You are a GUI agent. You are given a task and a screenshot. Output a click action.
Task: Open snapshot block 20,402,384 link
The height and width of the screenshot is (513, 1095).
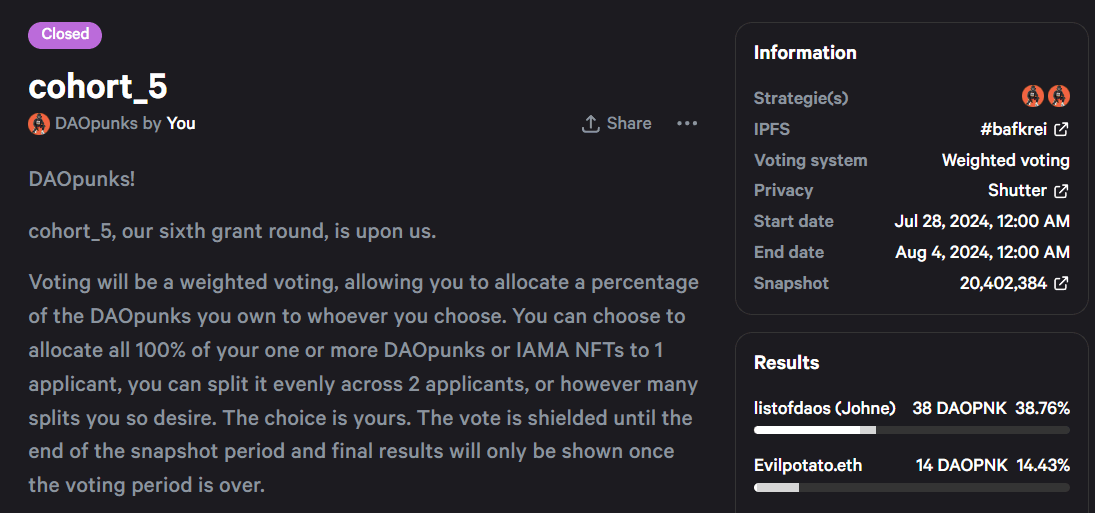pos(1004,283)
